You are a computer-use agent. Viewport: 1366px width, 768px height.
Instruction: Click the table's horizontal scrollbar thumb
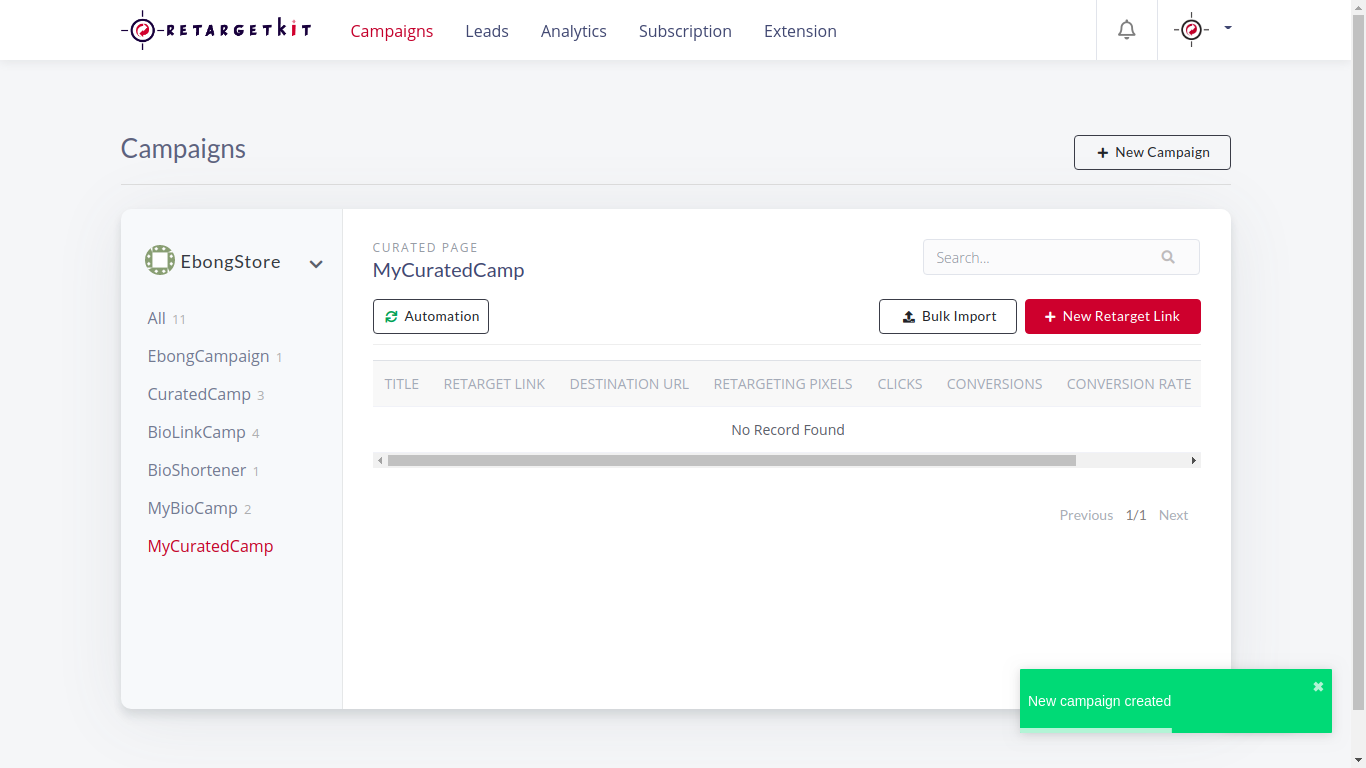click(732, 460)
